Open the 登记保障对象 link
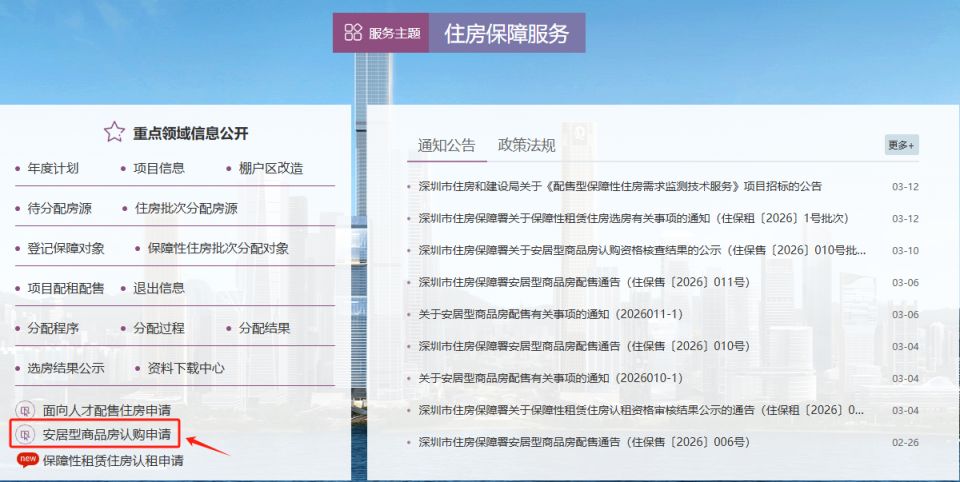 click(x=66, y=248)
